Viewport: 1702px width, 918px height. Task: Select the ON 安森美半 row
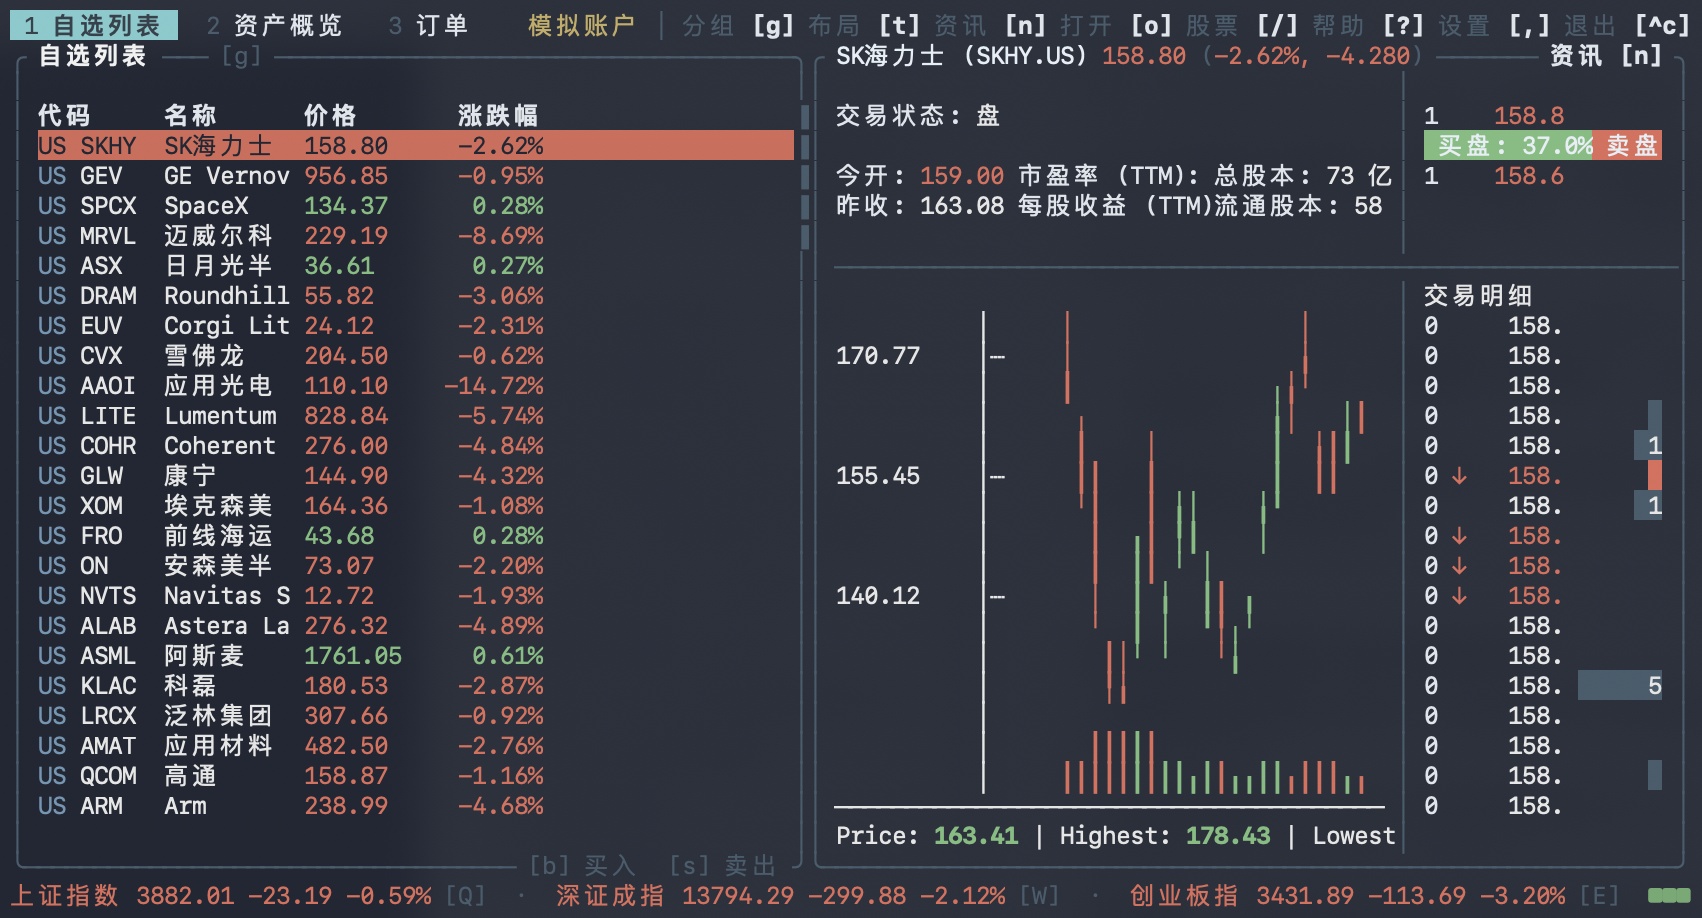tap(416, 566)
